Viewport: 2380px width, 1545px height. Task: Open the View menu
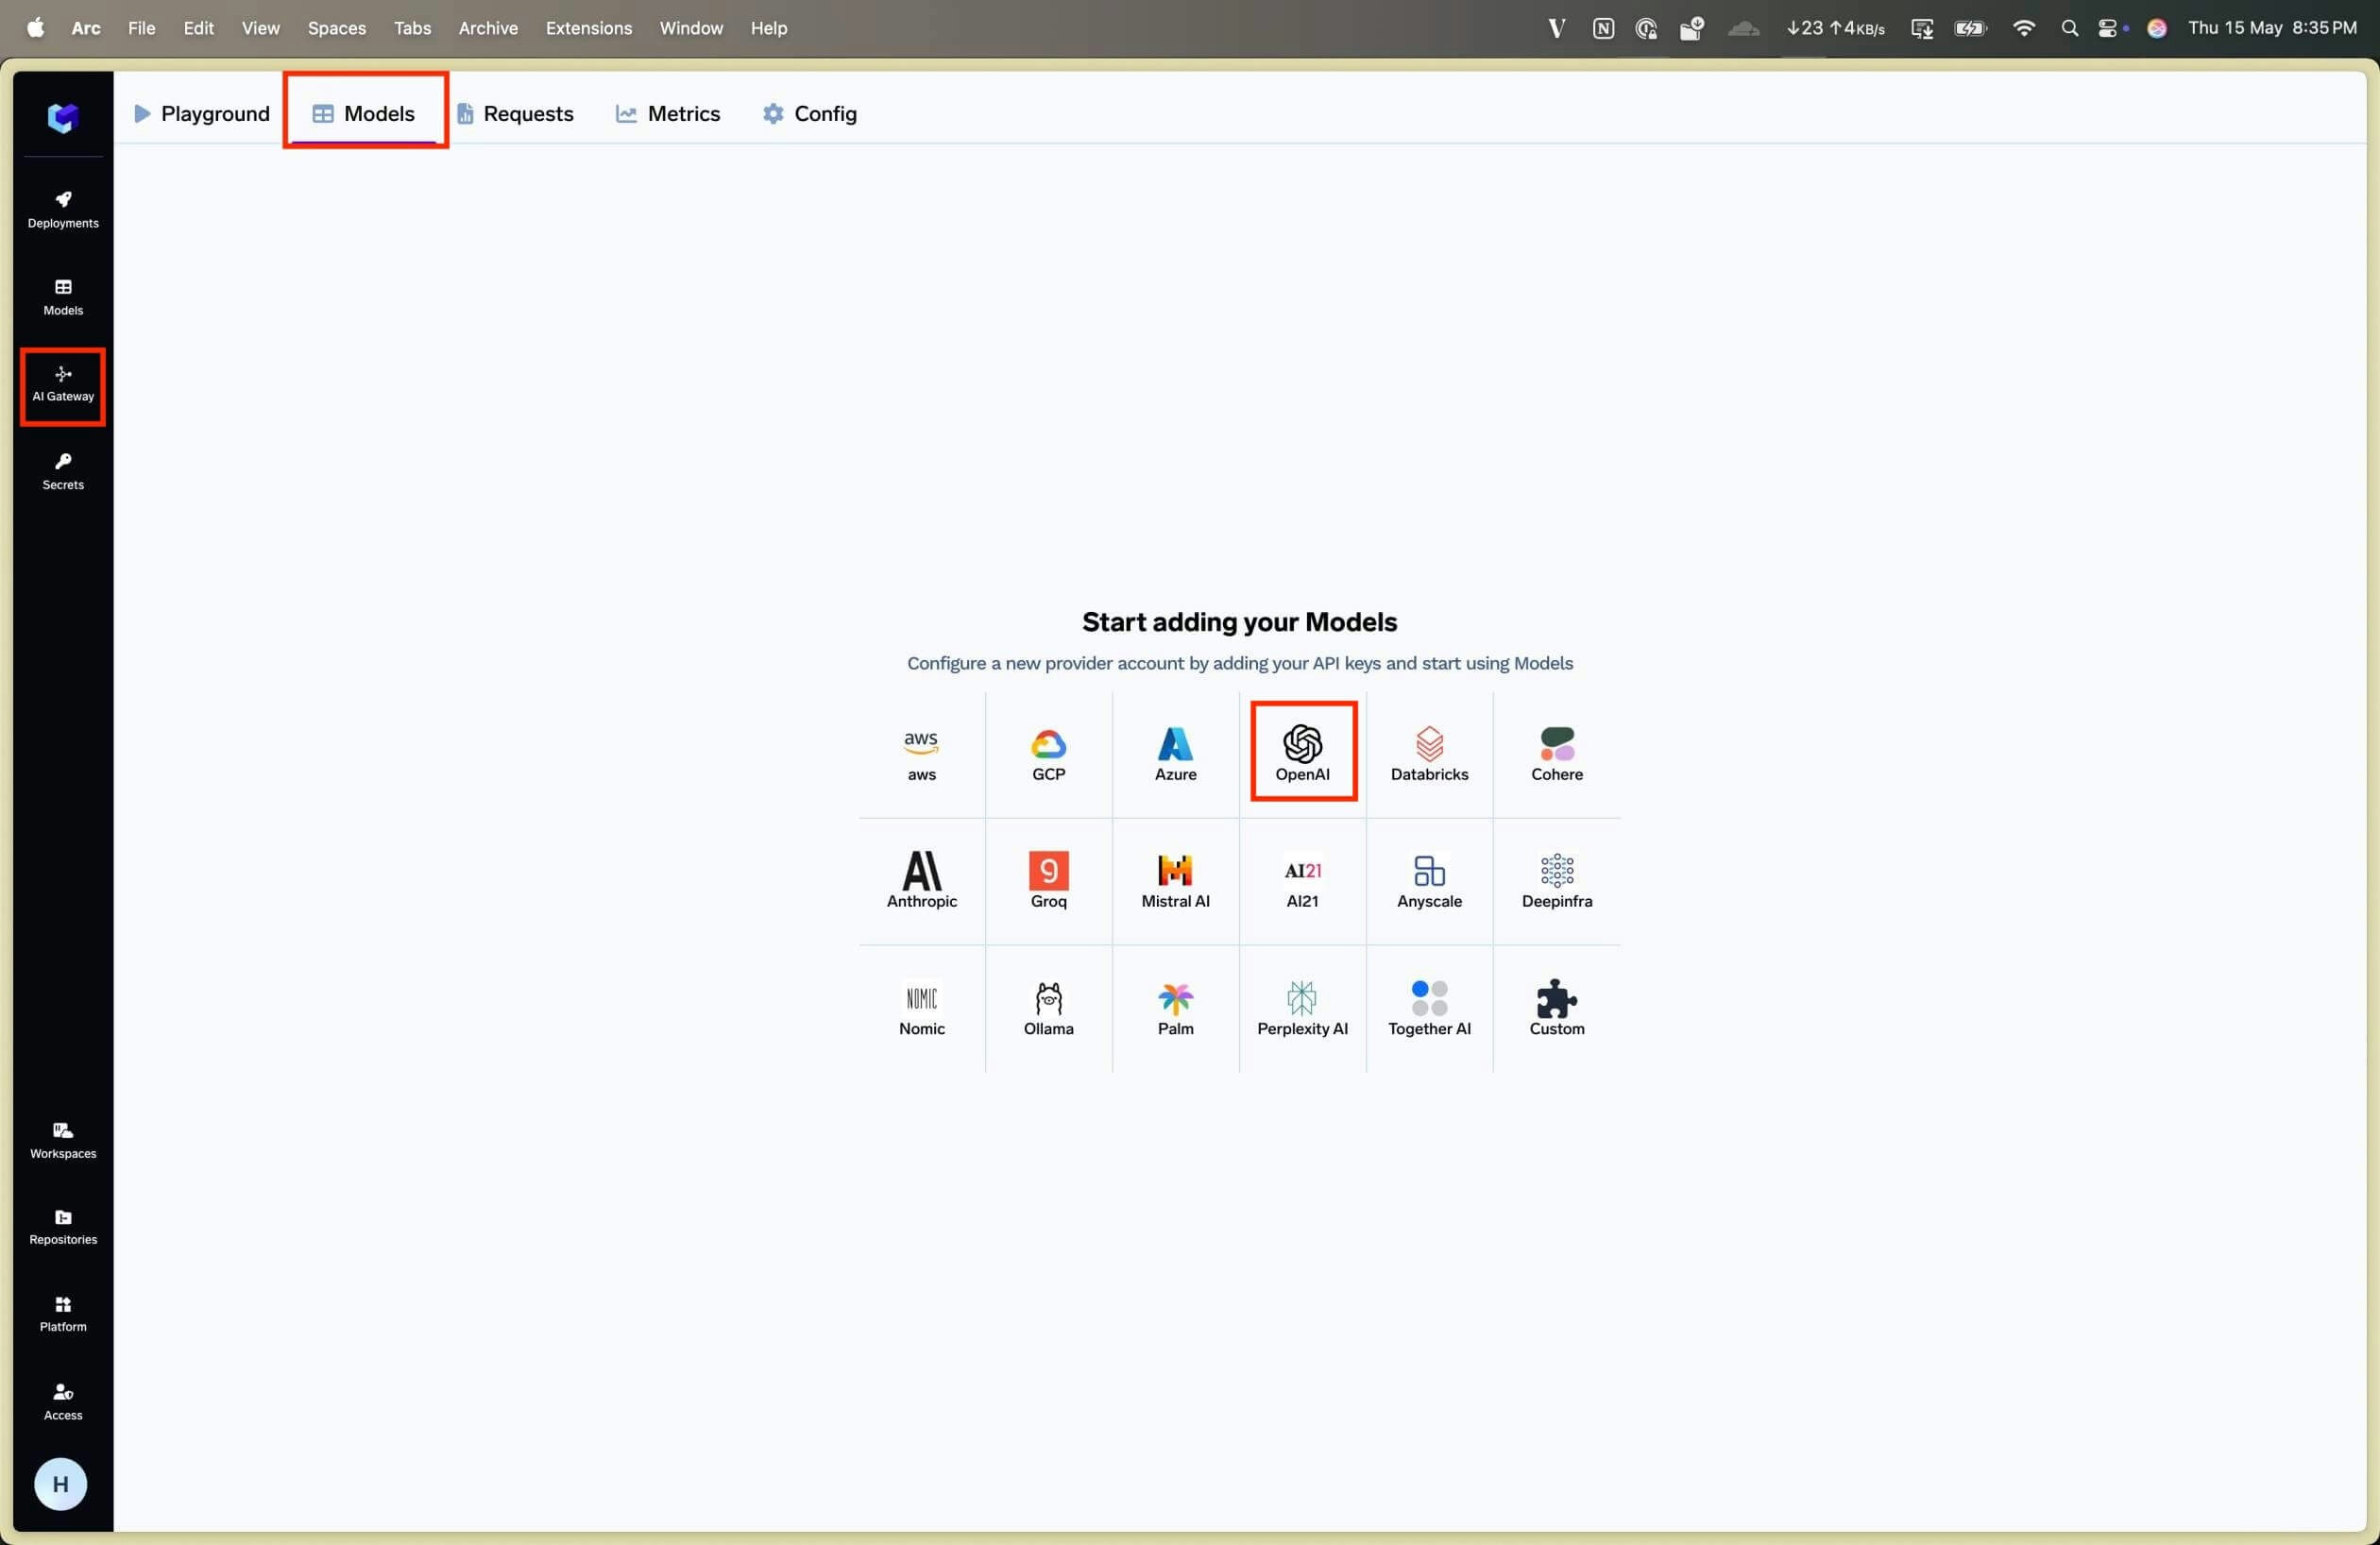coord(260,28)
